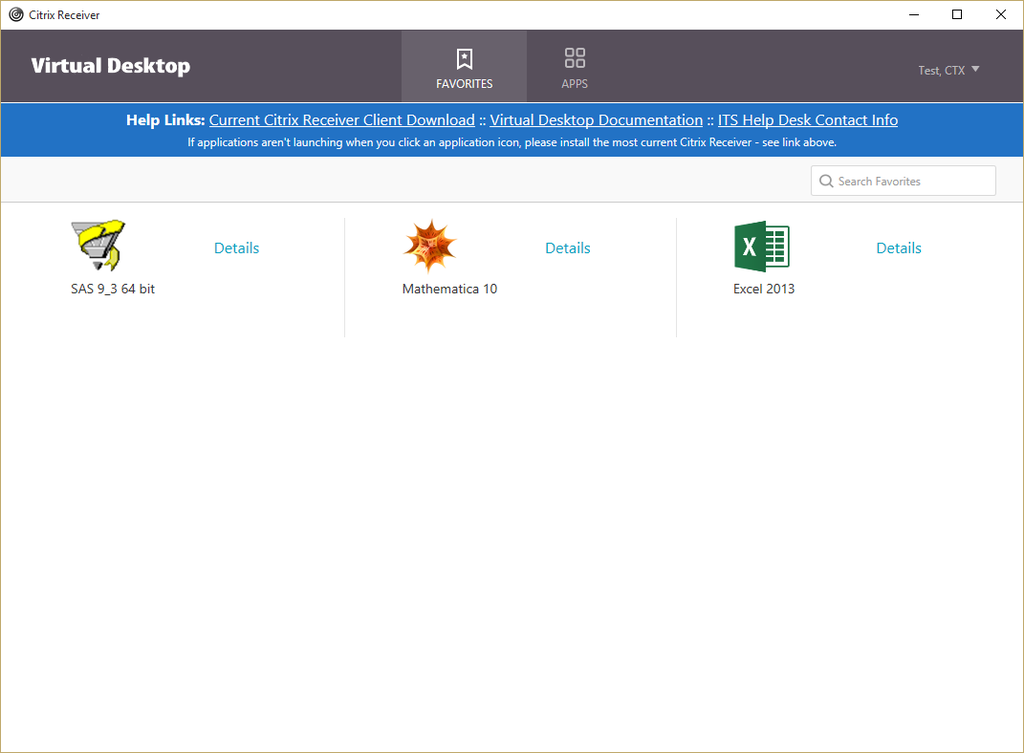This screenshot has height=753, width=1024.
Task: Select the SAS running-figure icon
Action: point(97,245)
